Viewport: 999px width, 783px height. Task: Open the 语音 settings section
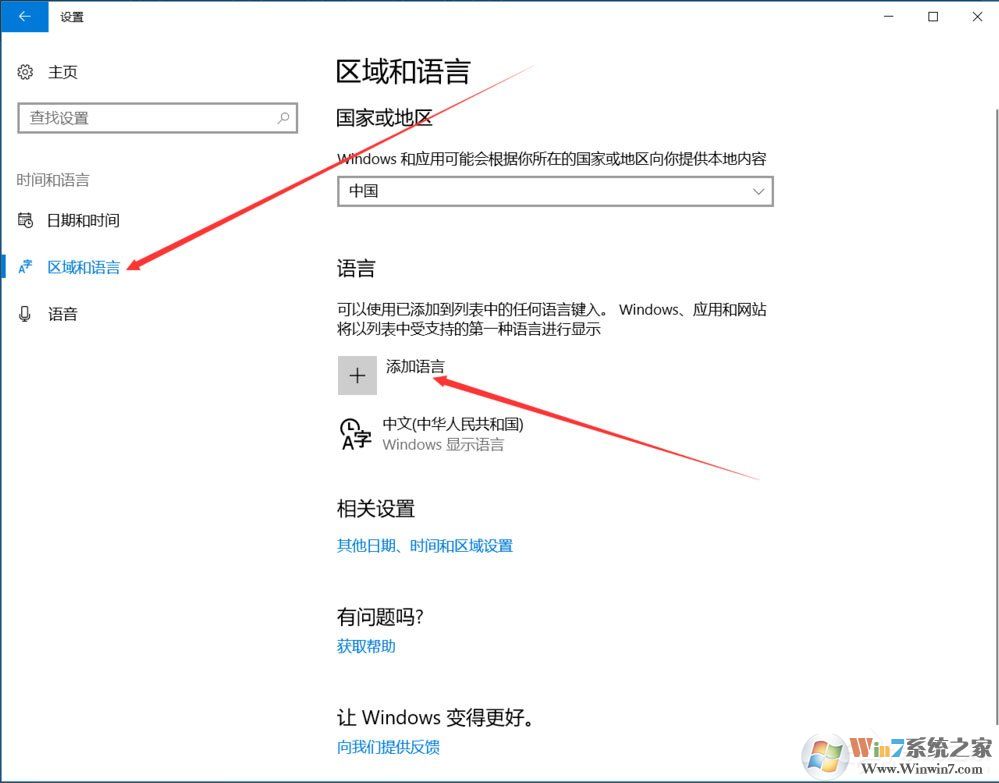[62, 314]
